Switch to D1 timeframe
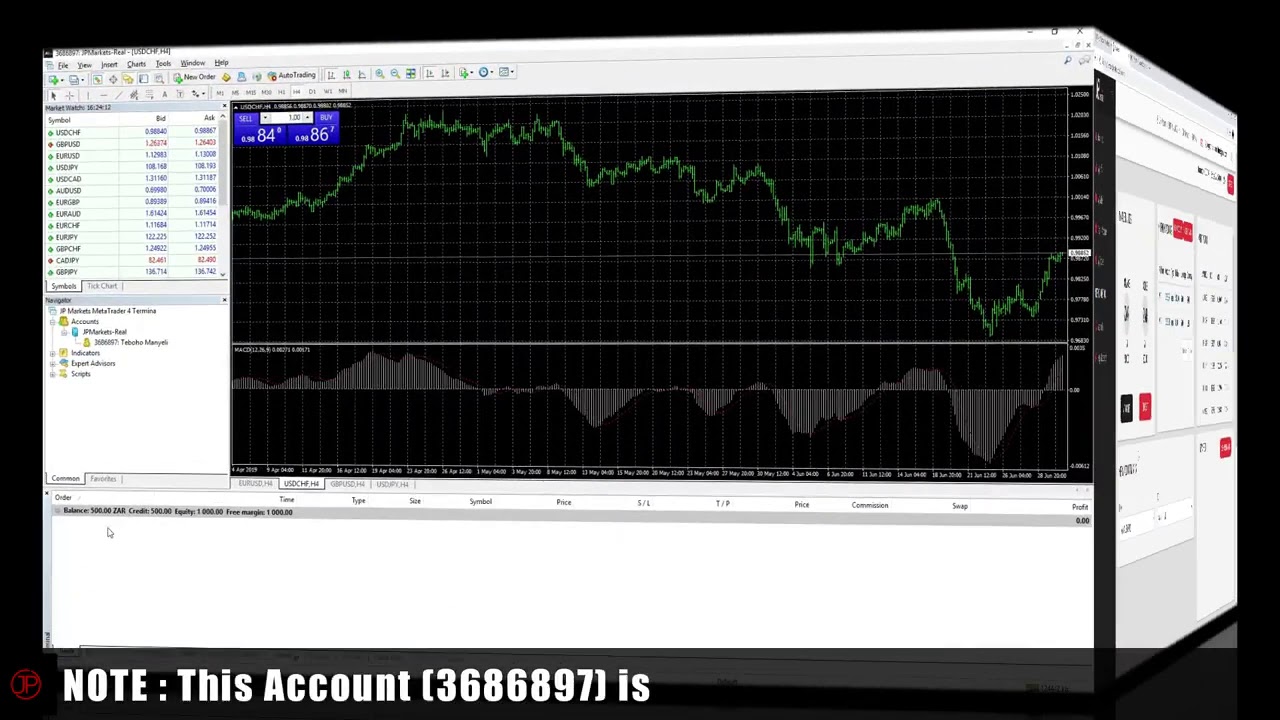The image size is (1280, 720). click(x=312, y=92)
